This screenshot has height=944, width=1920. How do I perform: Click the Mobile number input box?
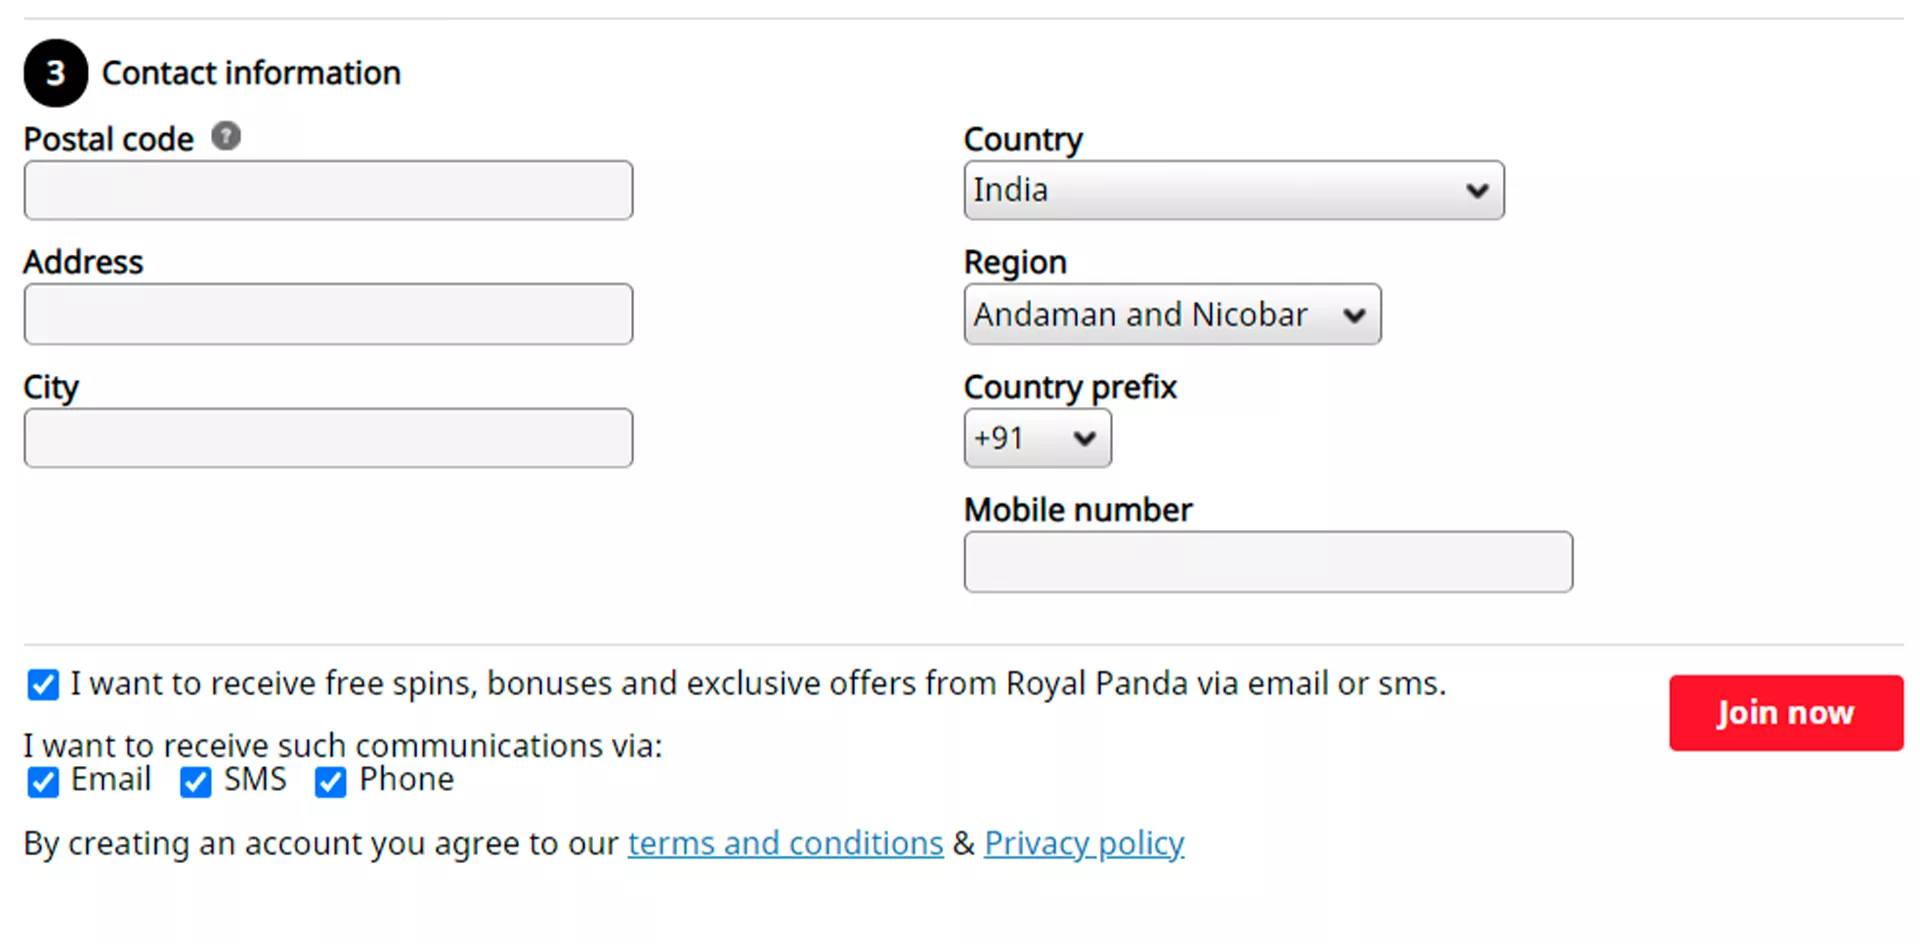pos(1267,562)
